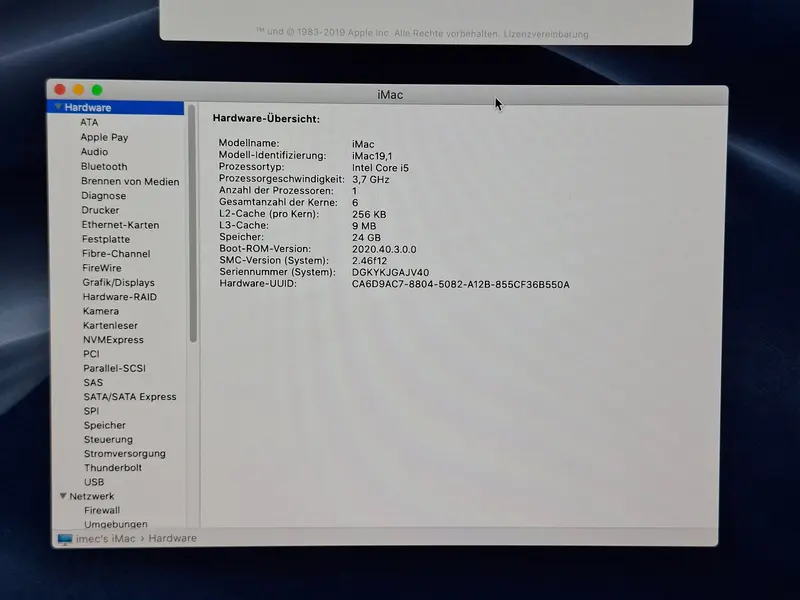Select Apple Pay in sidebar
Viewport: 800px width, 600px height.
[x=104, y=137]
